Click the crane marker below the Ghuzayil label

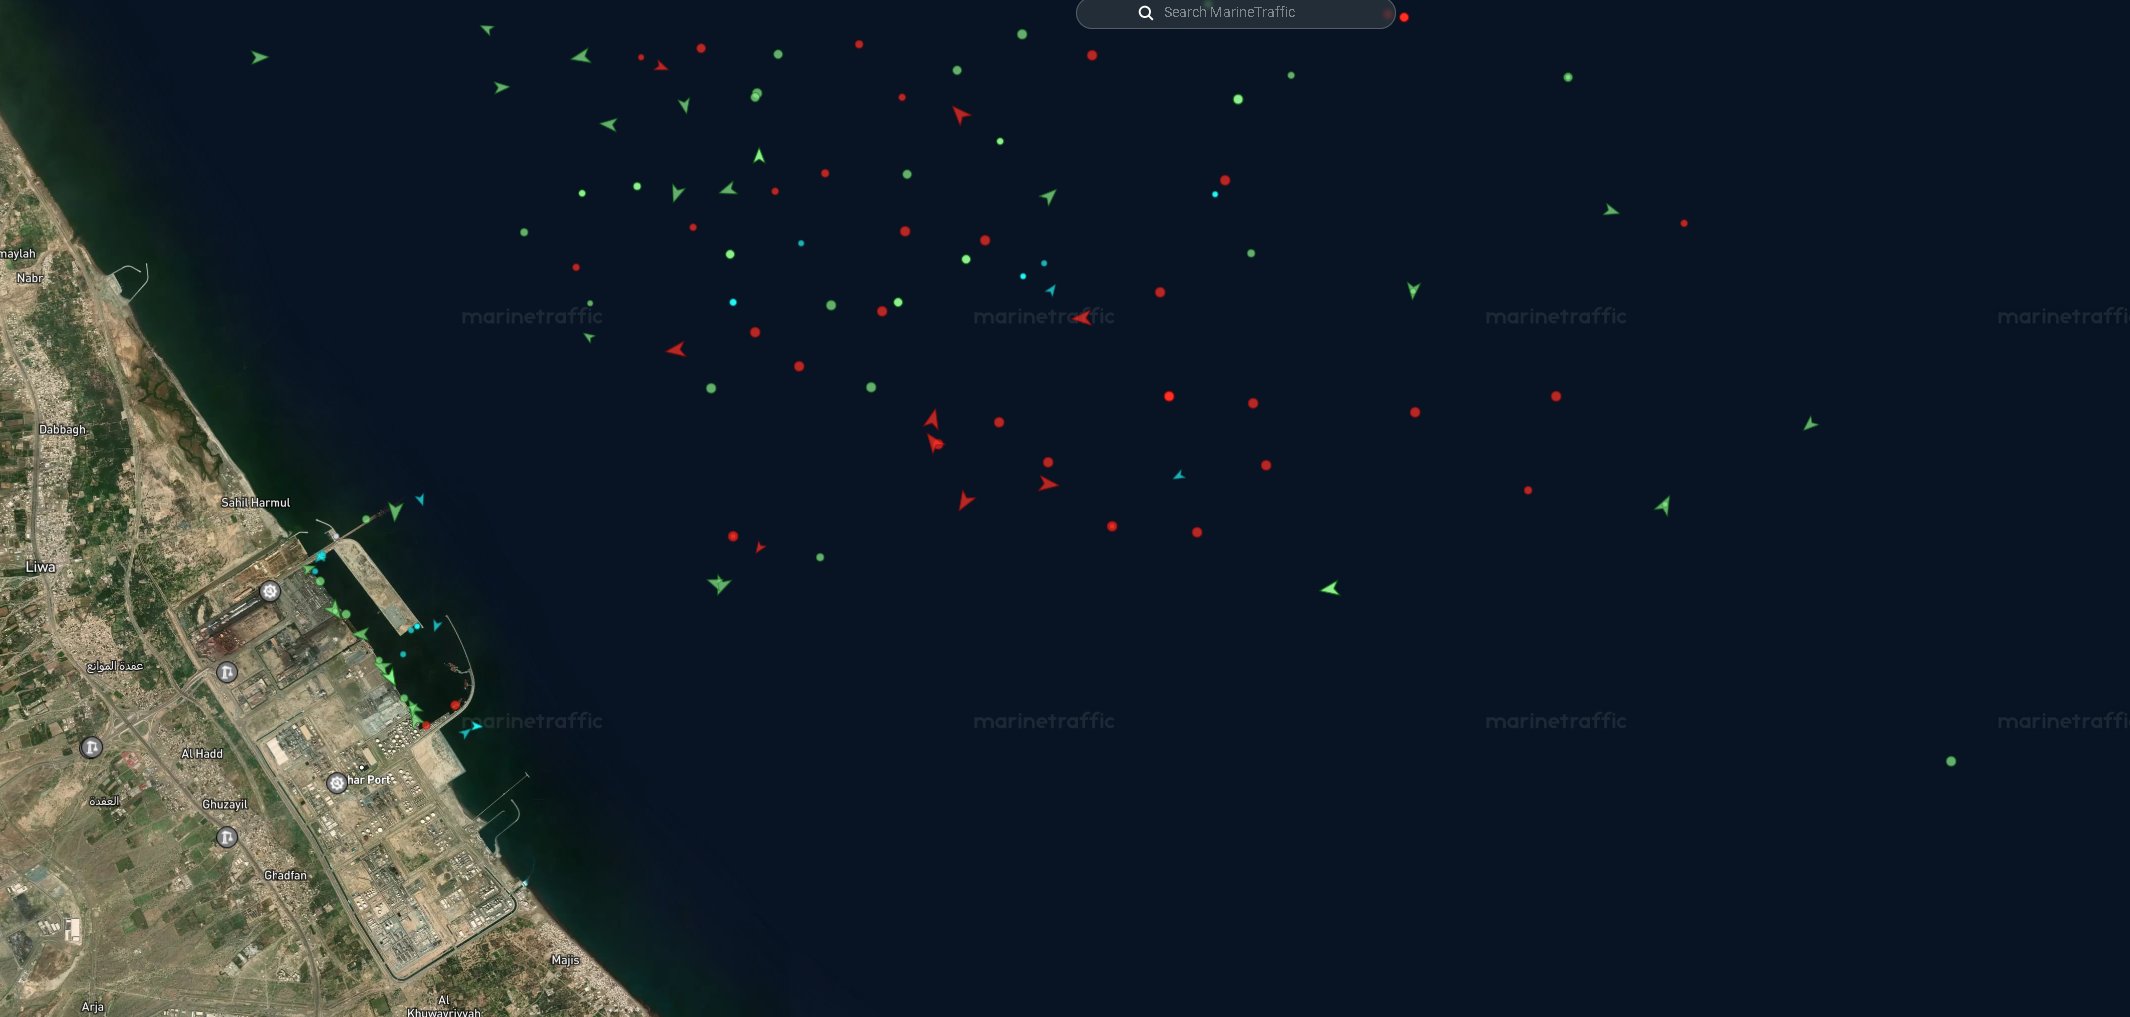tap(227, 837)
